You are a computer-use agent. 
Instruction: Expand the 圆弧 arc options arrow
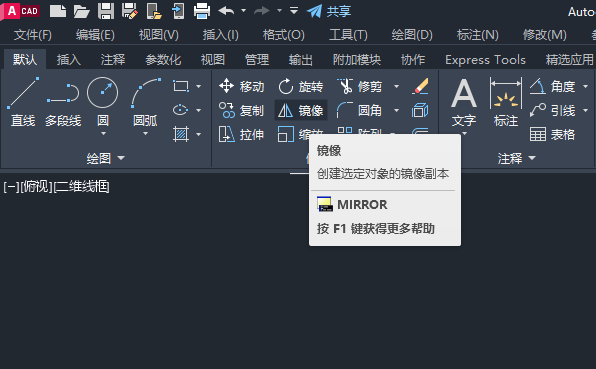[146, 134]
